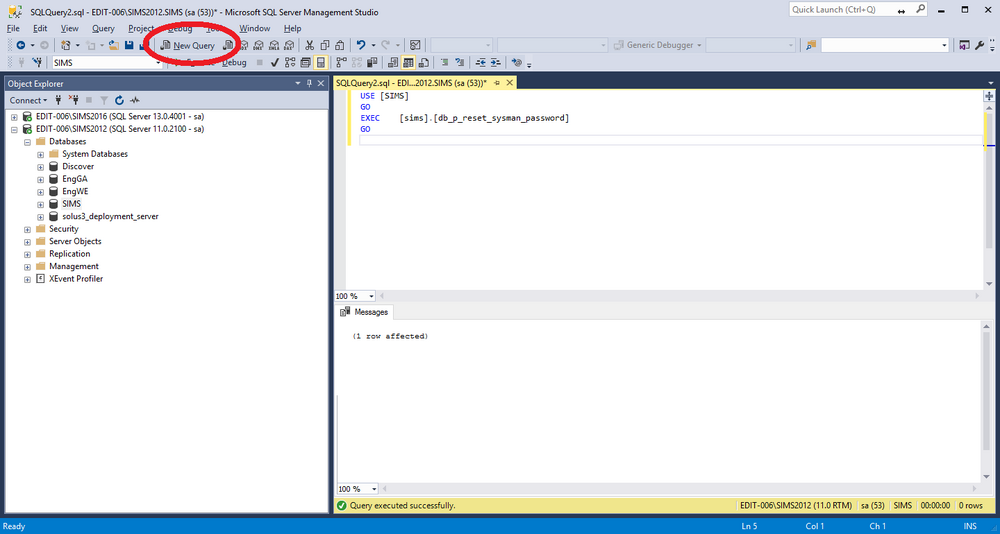The width and height of the screenshot is (1000, 534).
Task: Click the Save floppy disk icon
Action: [x=129, y=45]
